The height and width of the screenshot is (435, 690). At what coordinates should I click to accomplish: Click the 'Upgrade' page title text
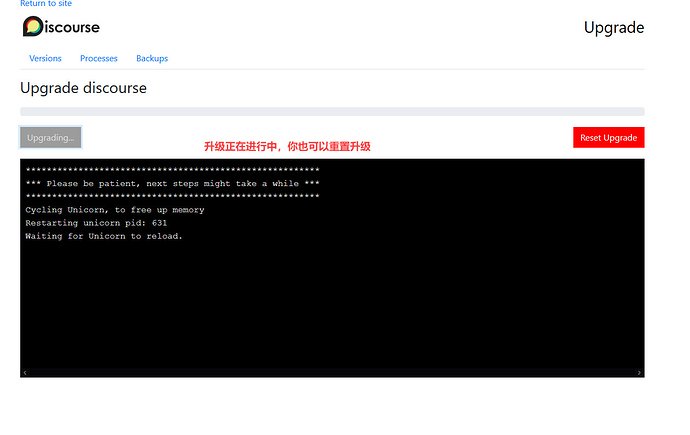614,28
